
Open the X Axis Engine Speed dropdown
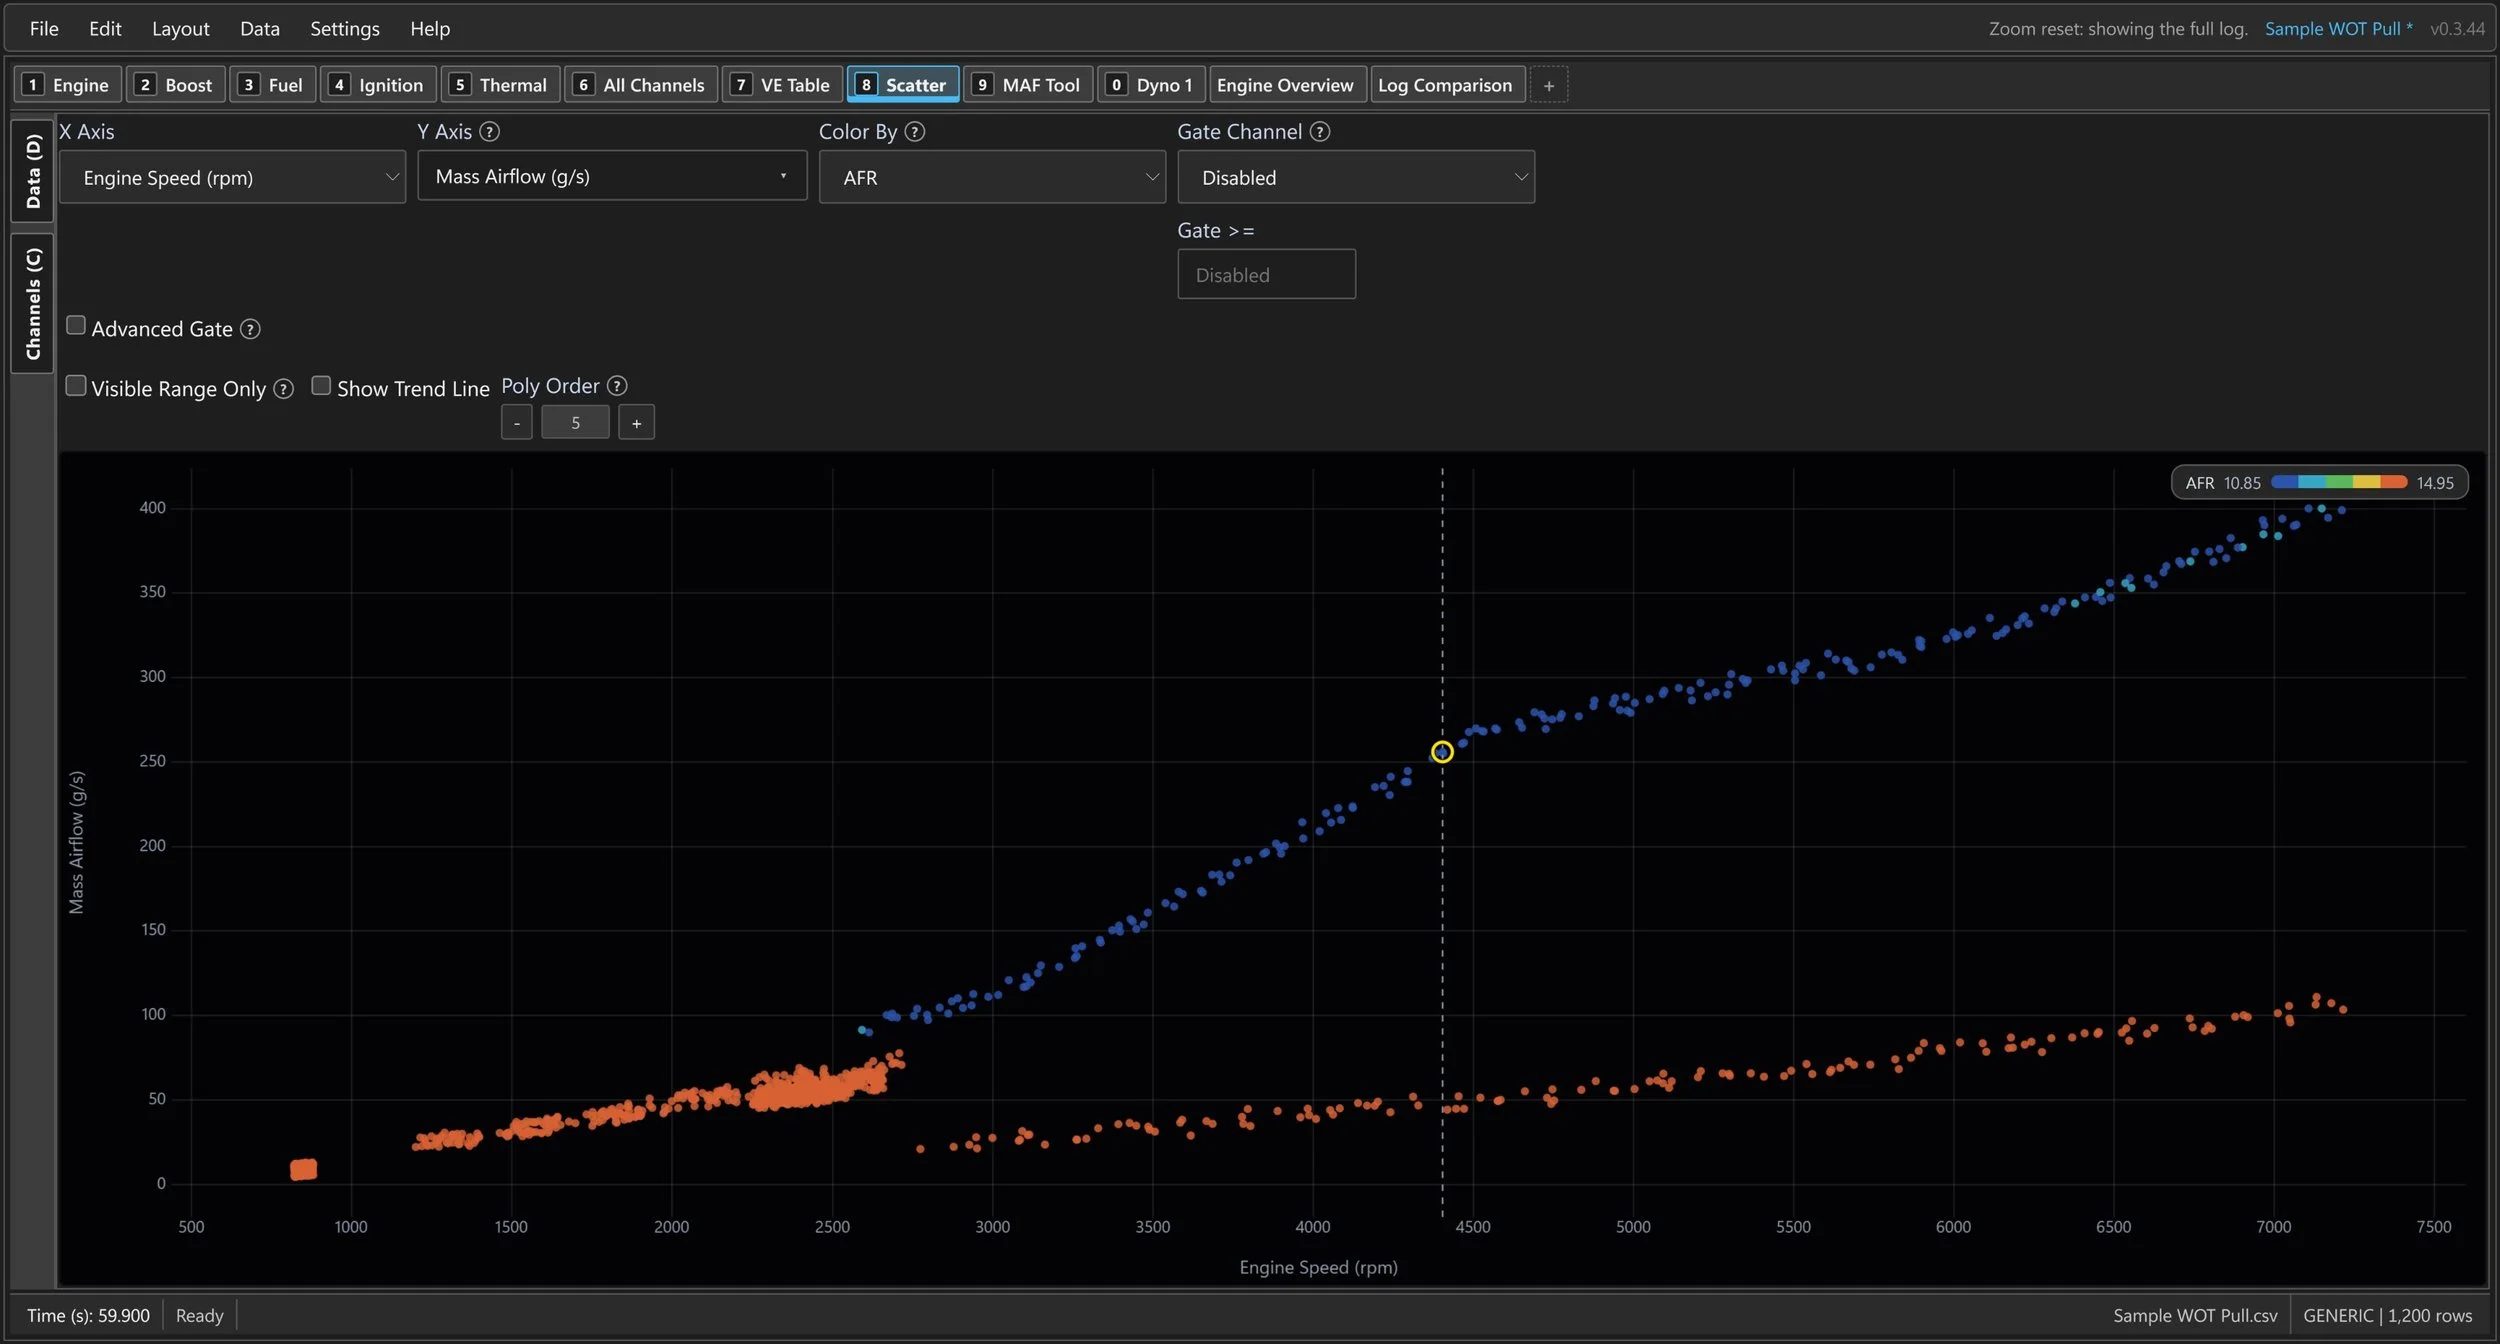tap(232, 177)
